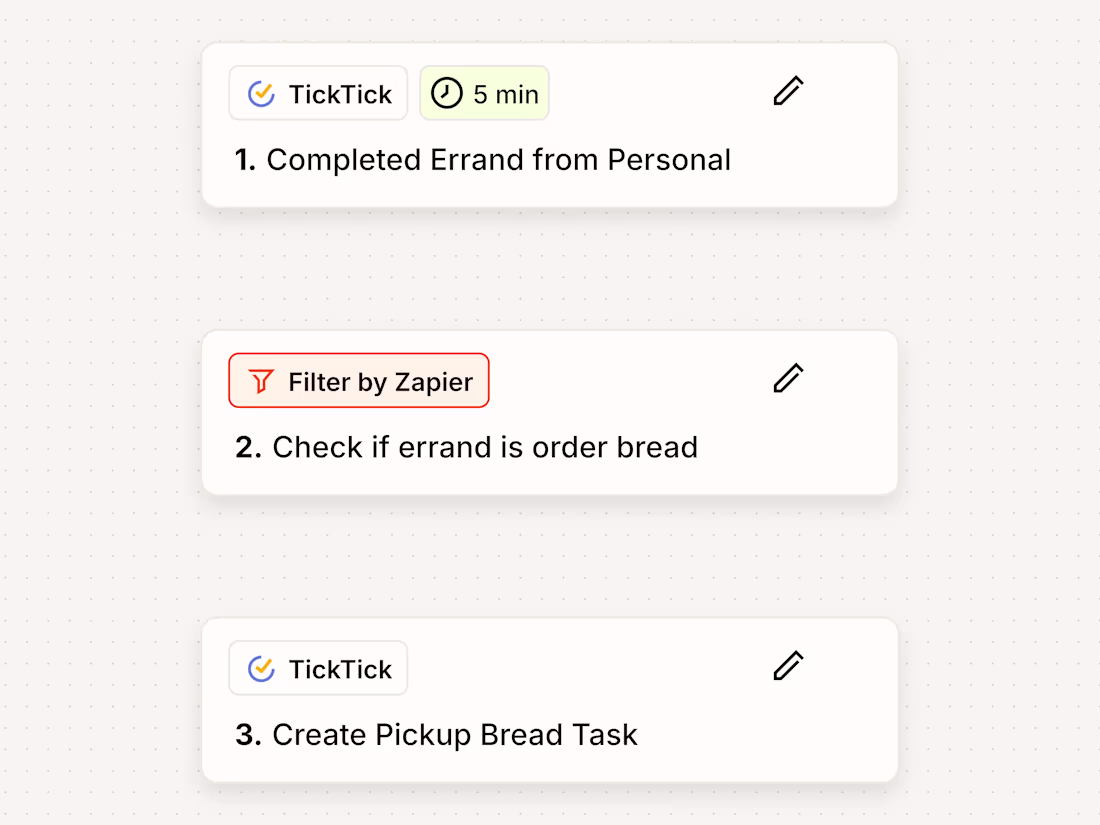This screenshot has width=1100, height=825.
Task: Click the clock icon inside the 5 min badge
Action: click(446, 92)
